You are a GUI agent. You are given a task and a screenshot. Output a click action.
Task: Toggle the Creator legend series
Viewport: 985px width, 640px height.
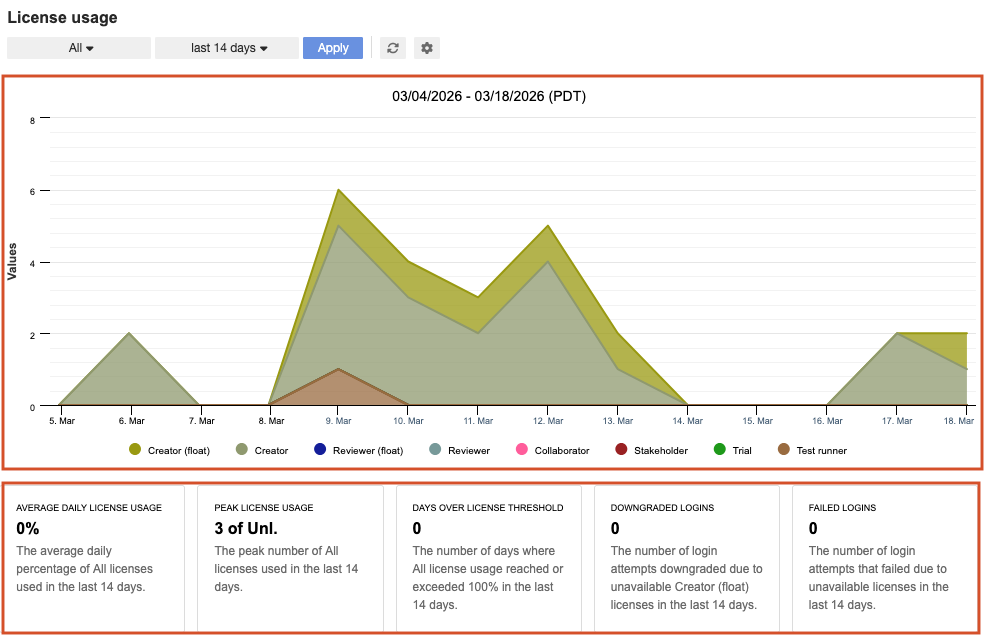[x=262, y=451]
